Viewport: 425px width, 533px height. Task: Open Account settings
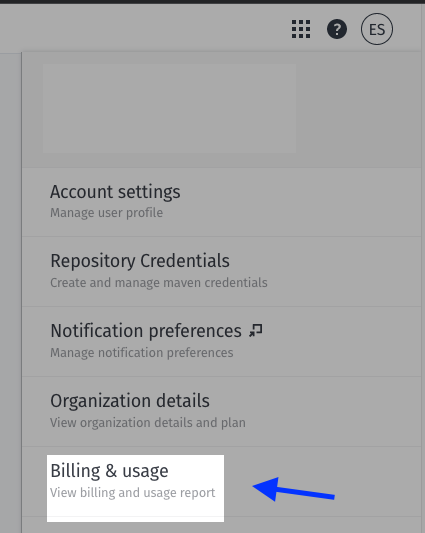coord(222,202)
